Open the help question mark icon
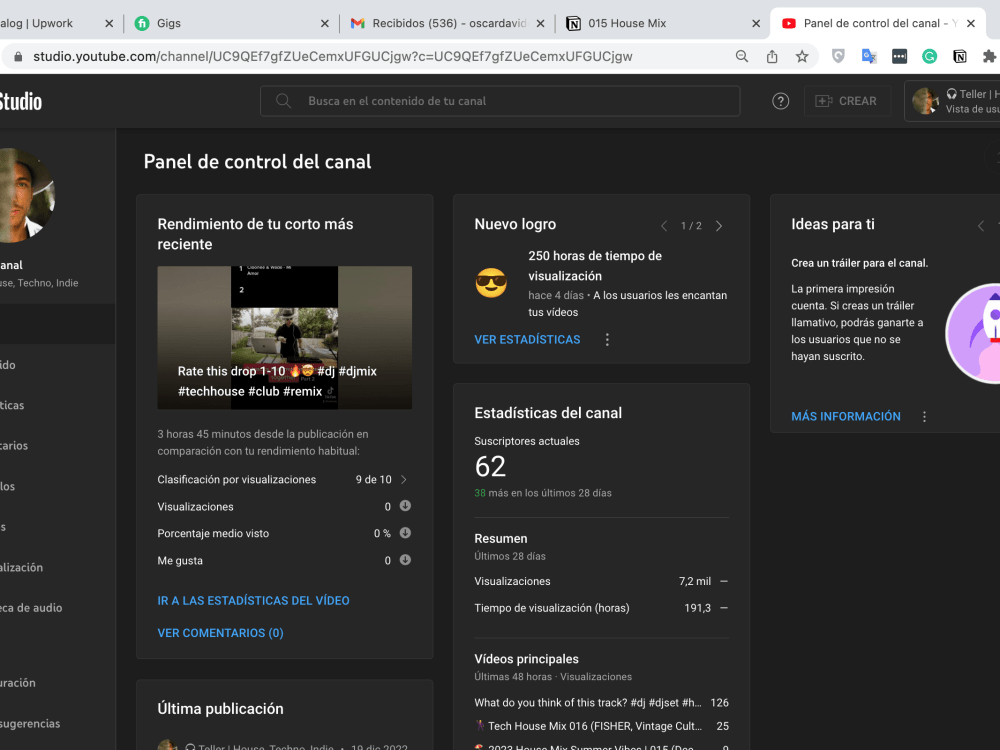Image resolution: width=1000 pixels, height=750 pixels. (x=781, y=101)
